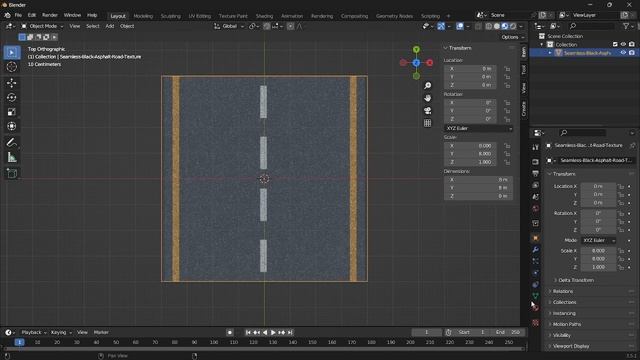Open the Material properties tab icon

click(x=536, y=307)
